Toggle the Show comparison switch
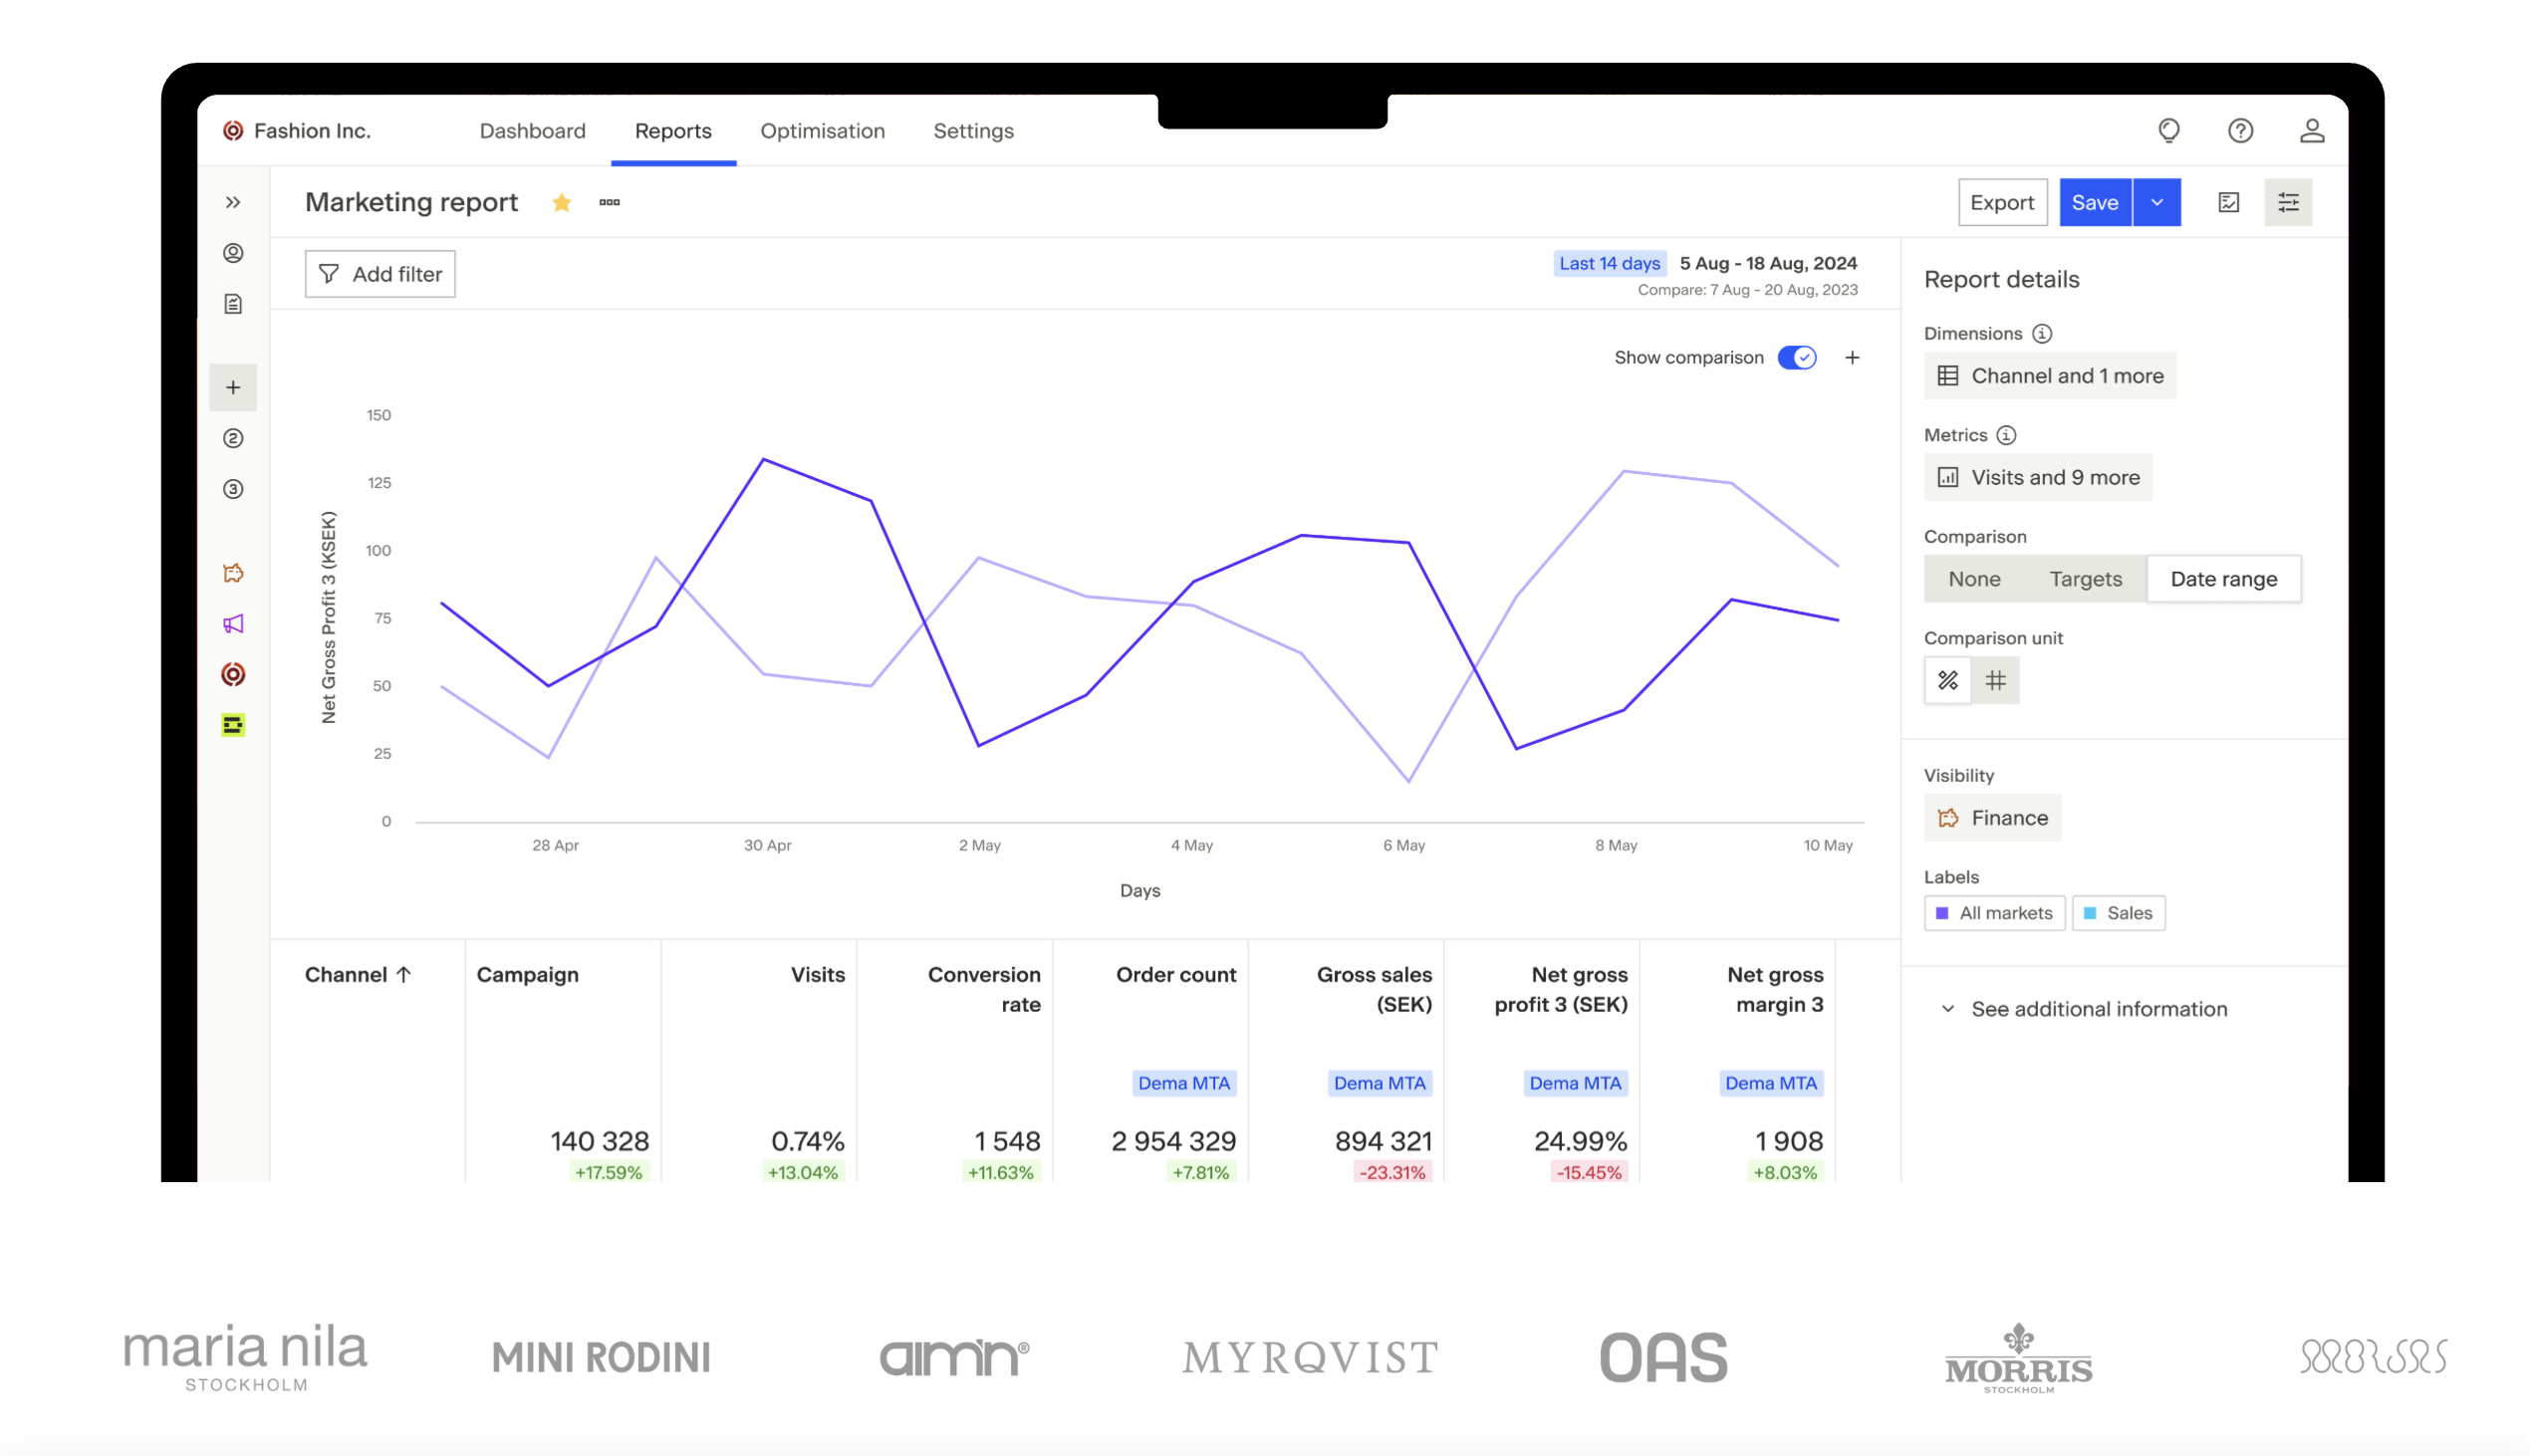Screen dimensions: 2530x1456 point(1797,358)
